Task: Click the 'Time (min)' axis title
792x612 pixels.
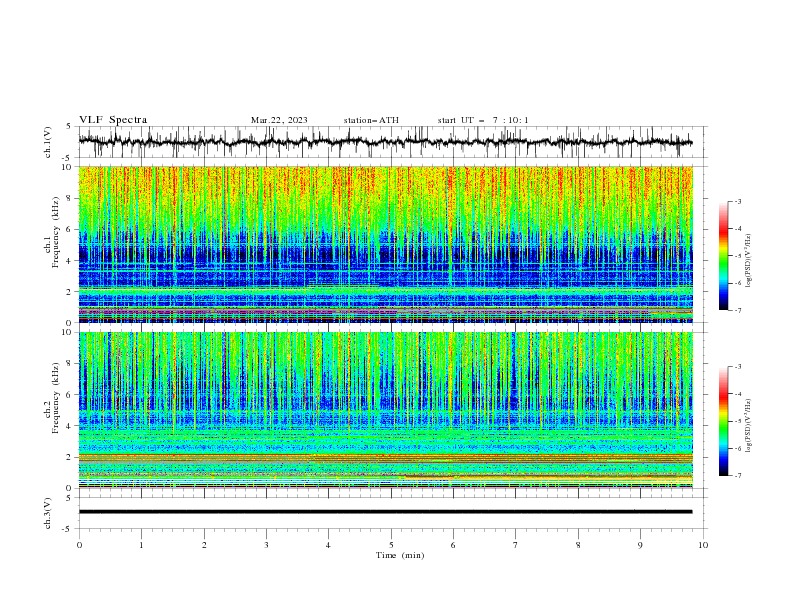Action: tap(400, 555)
